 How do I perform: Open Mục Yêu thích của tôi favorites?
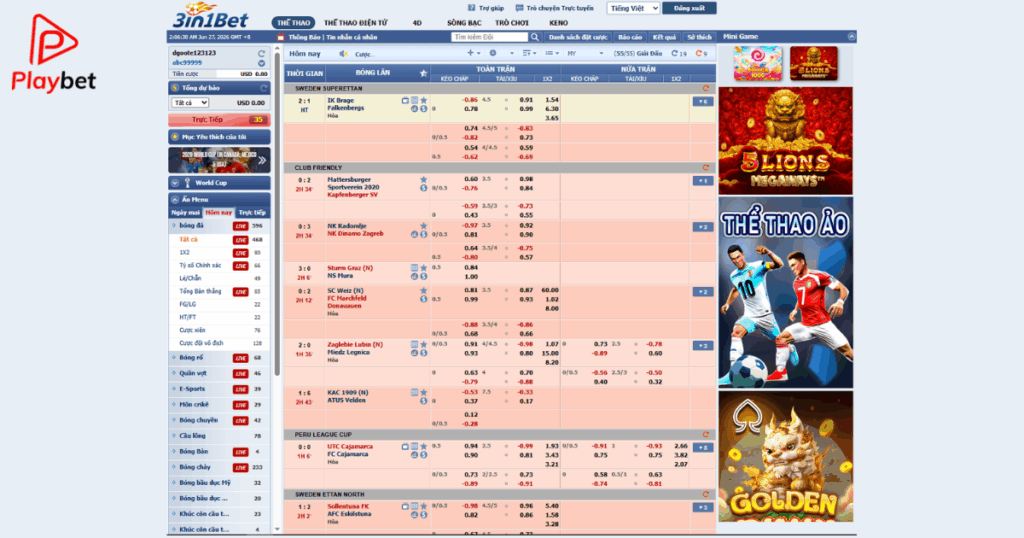(219, 137)
